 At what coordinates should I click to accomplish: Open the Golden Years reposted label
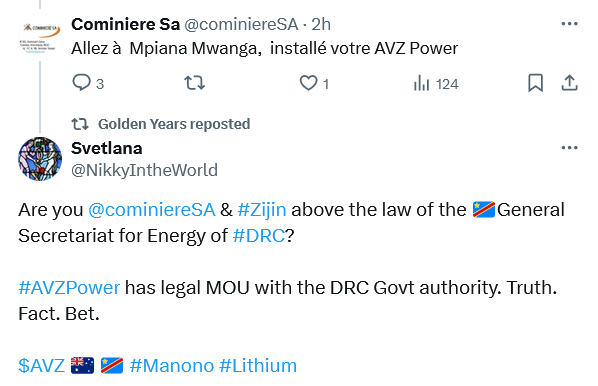(174, 124)
